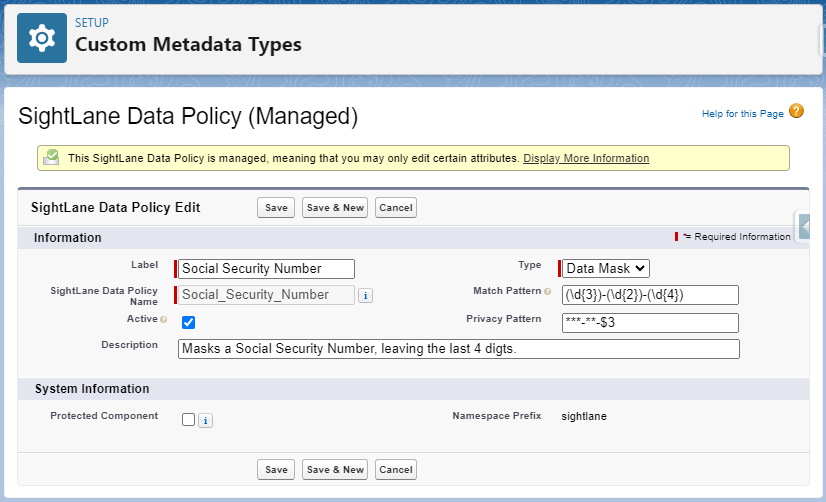
Task: Uncheck the Active checkbox
Action: (188, 322)
